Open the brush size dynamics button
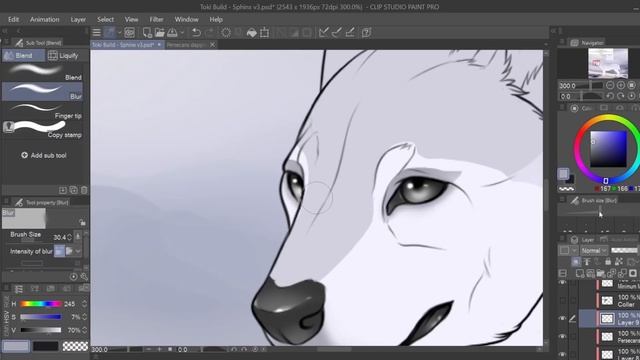The image size is (640, 360). pos(78,237)
